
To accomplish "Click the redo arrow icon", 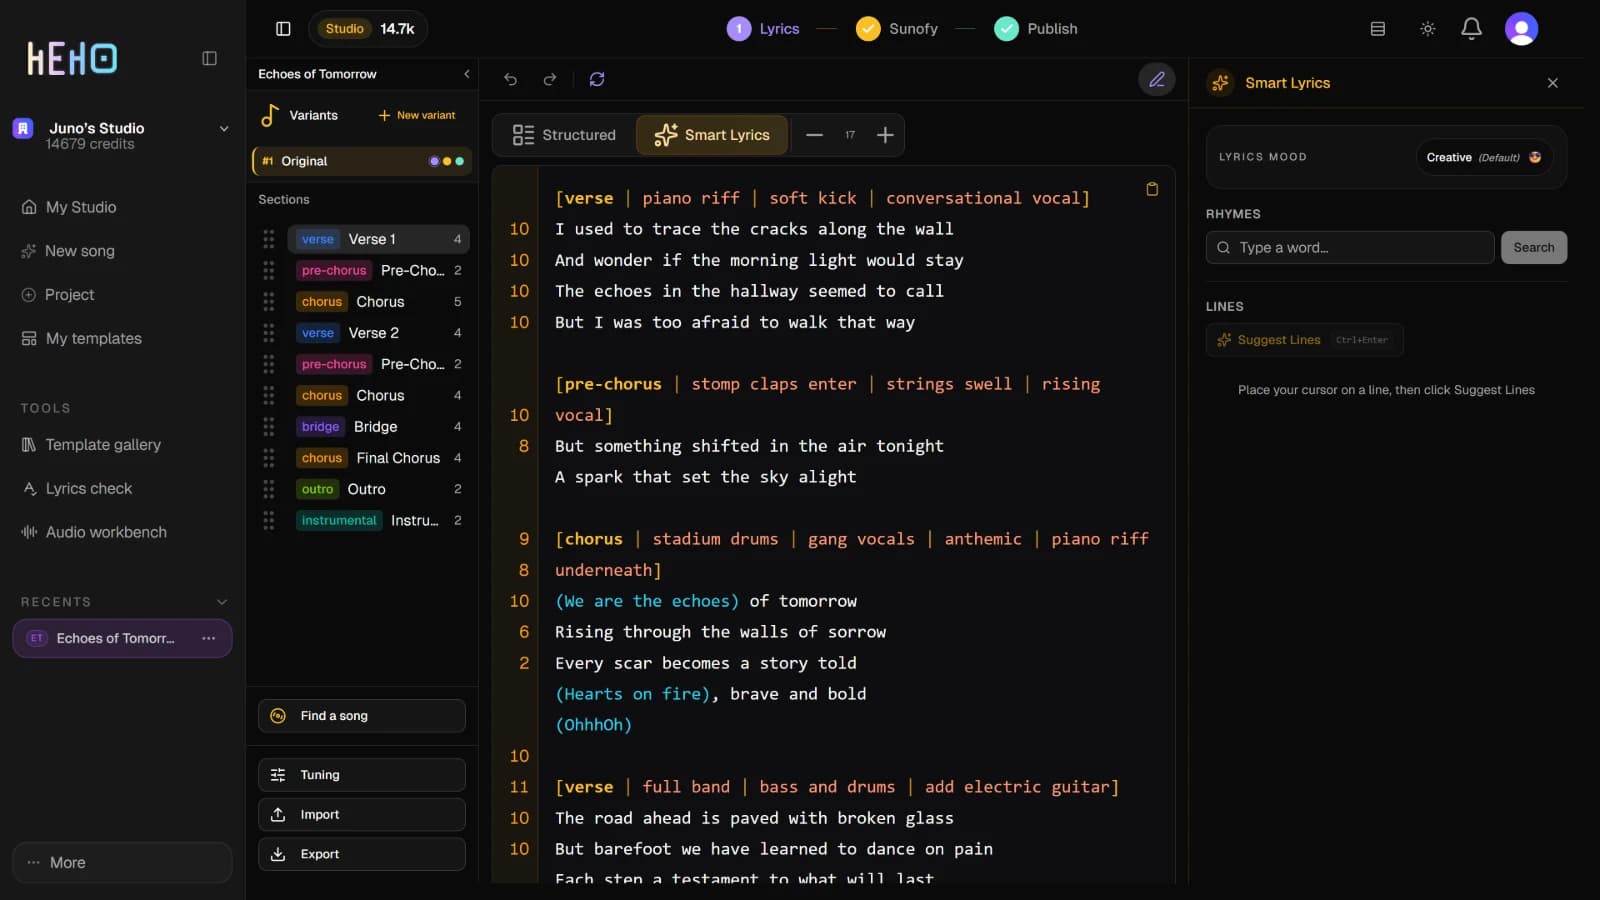I will pyautogui.click(x=549, y=79).
